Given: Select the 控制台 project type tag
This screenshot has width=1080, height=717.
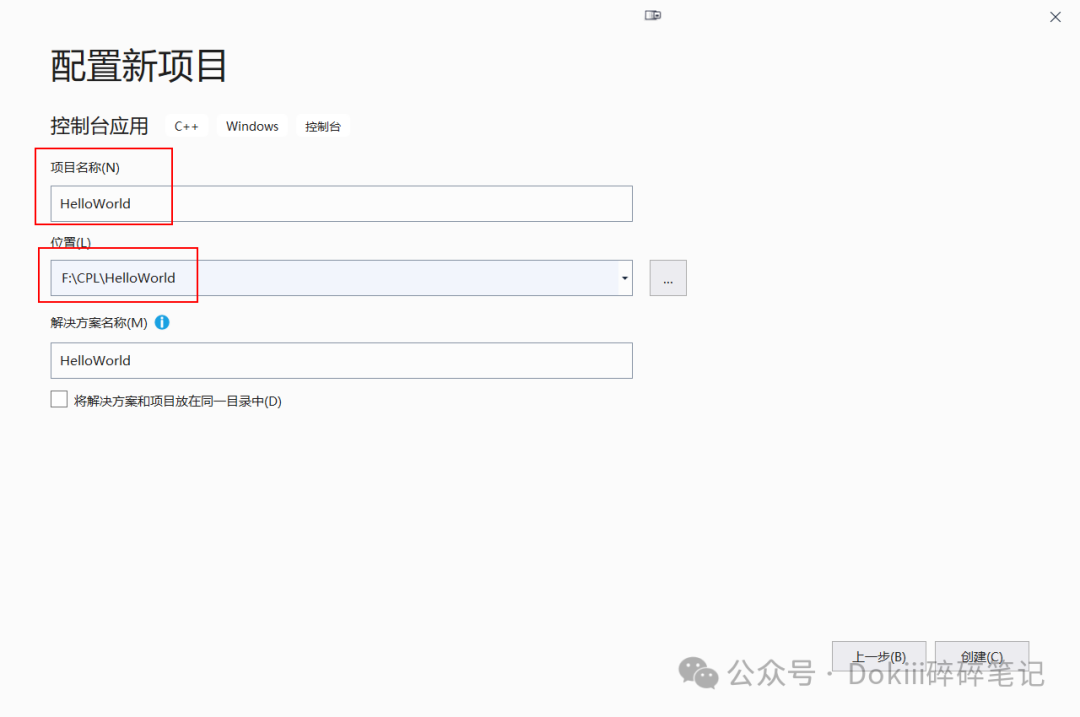Looking at the screenshot, I should (322, 126).
